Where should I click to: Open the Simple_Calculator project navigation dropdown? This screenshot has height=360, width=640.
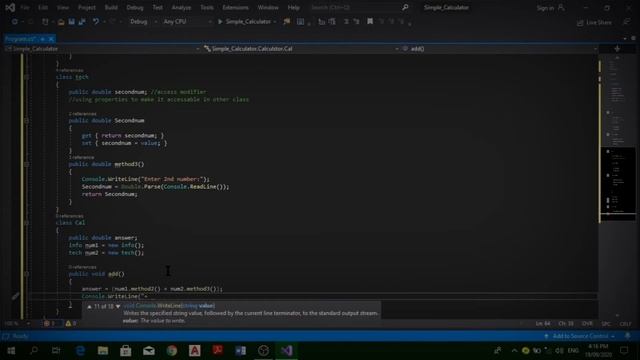coord(102,49)
